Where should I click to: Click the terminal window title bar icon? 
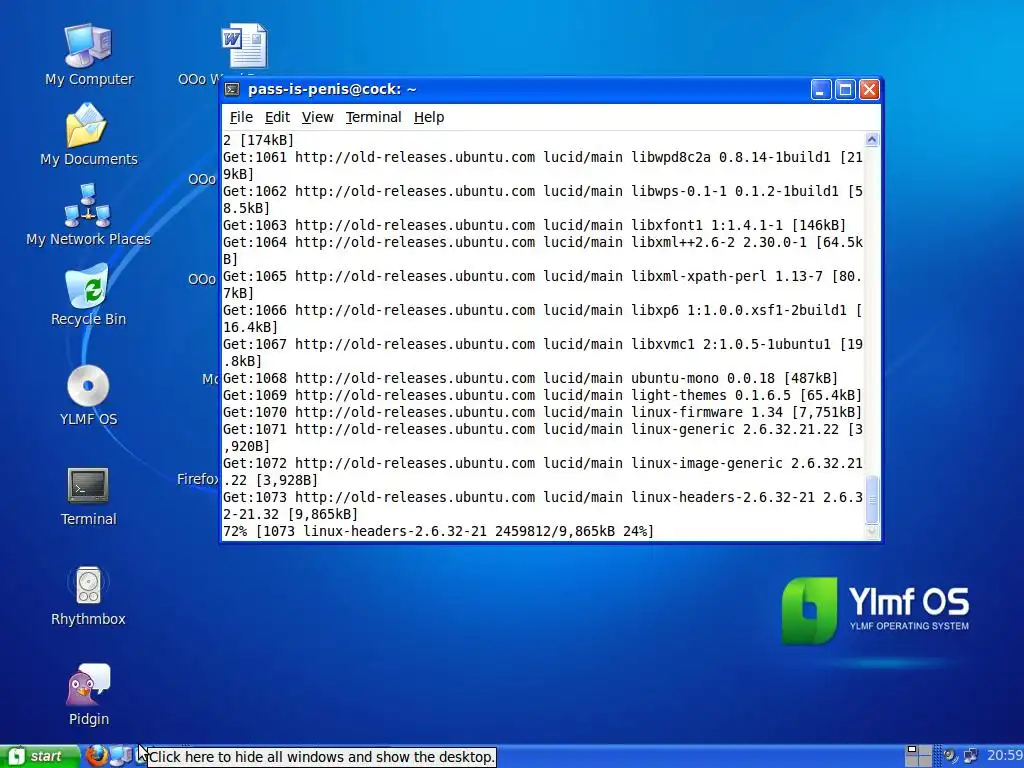pyautogui.click(x=232, y=89)
